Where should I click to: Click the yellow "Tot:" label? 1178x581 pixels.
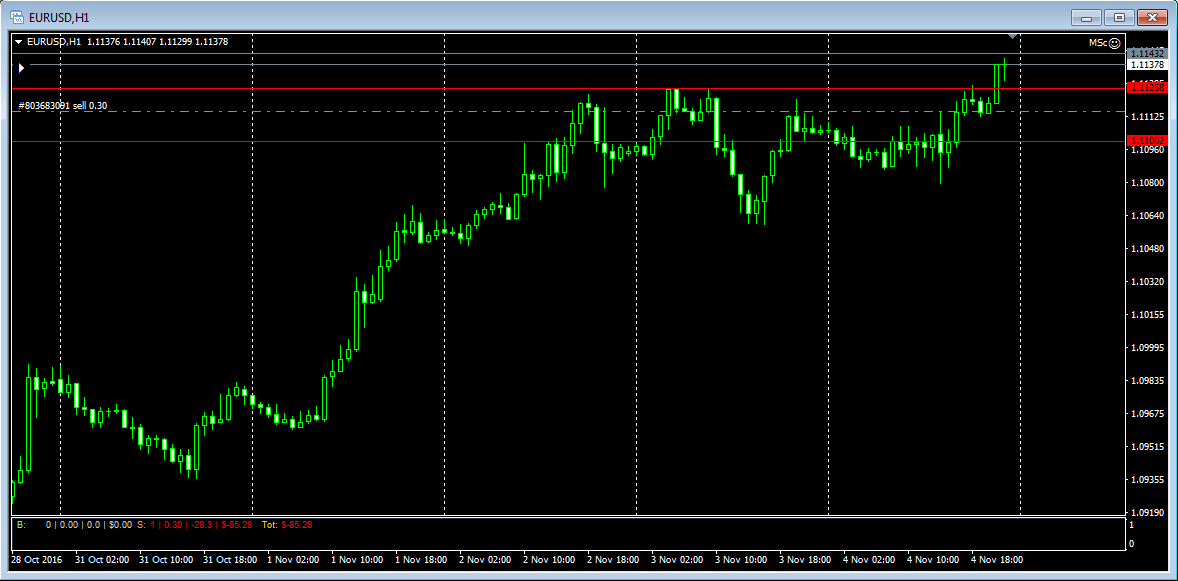click(x=270, y=525)
